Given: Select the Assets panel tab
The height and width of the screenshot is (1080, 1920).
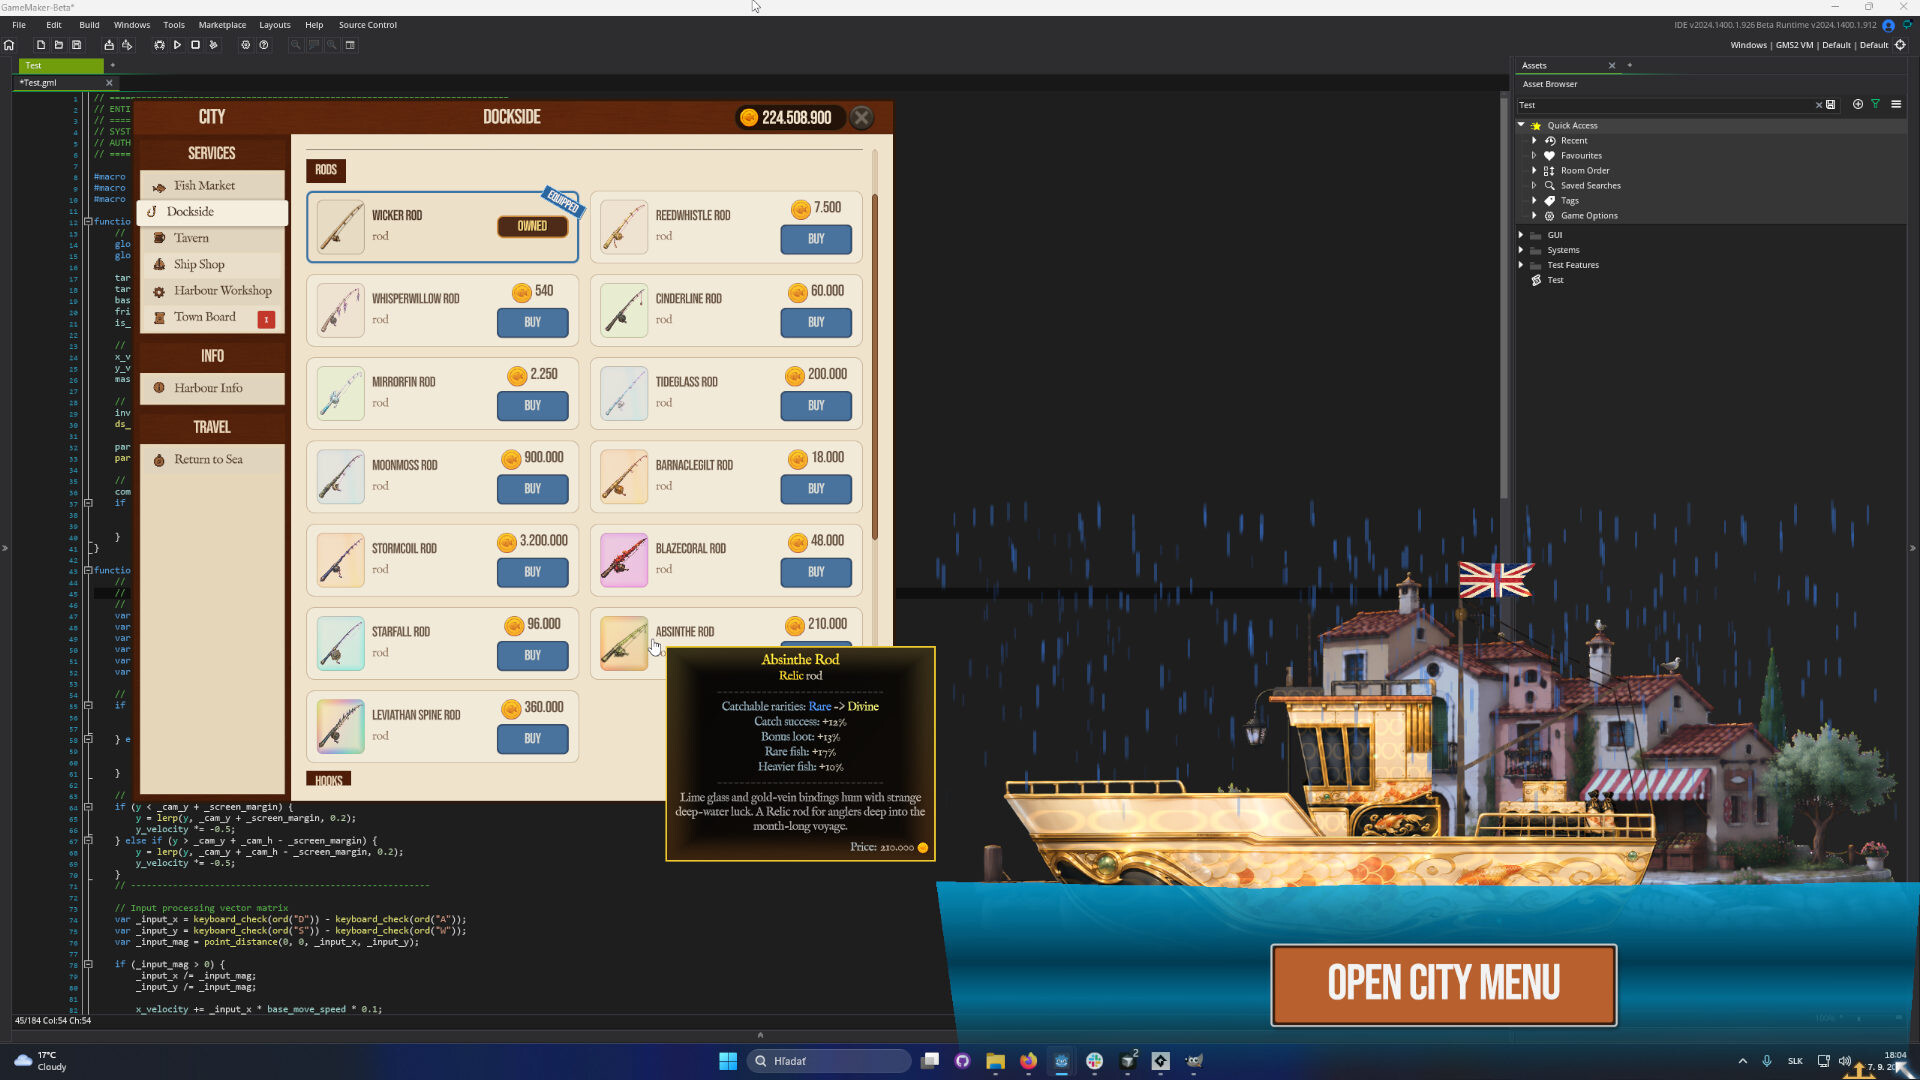Looking at the screenshot, I should (1534, 65).
